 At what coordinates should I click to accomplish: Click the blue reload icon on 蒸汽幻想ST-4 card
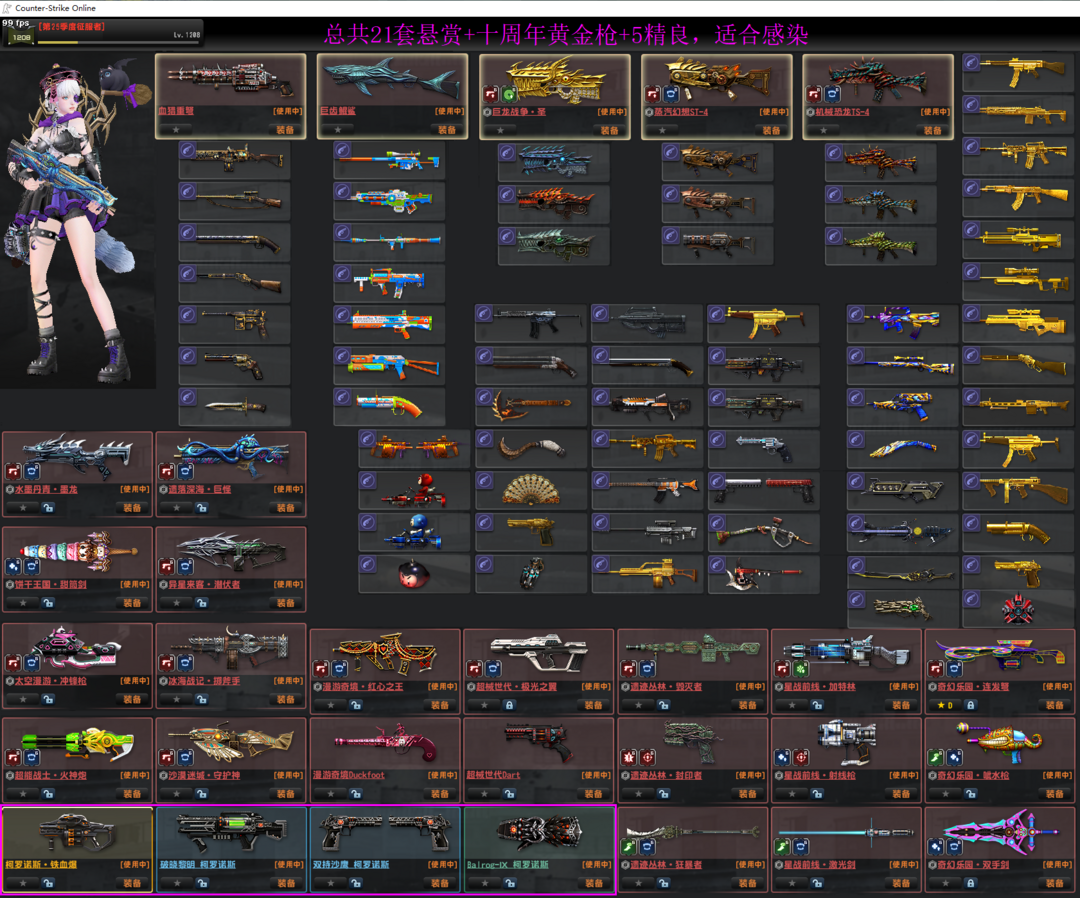[x=672, y=94]
